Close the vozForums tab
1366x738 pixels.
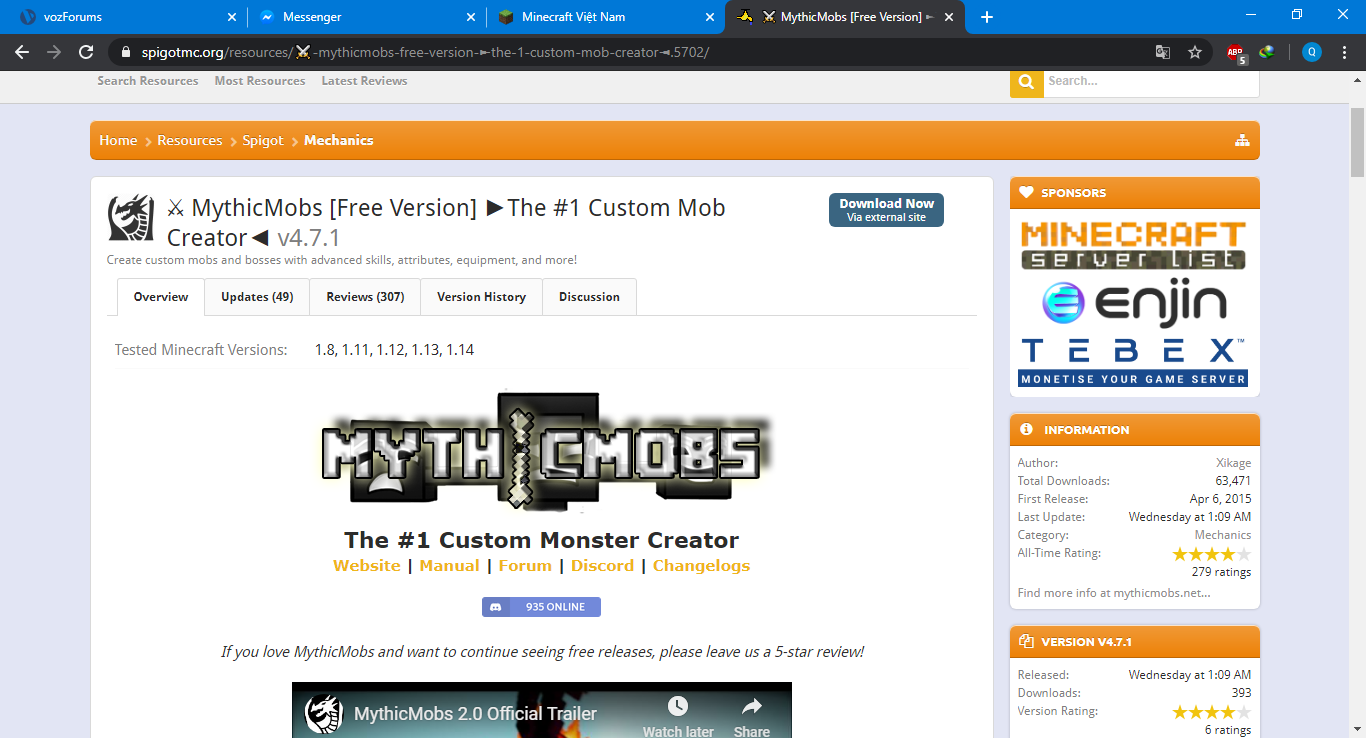(232, 17)
